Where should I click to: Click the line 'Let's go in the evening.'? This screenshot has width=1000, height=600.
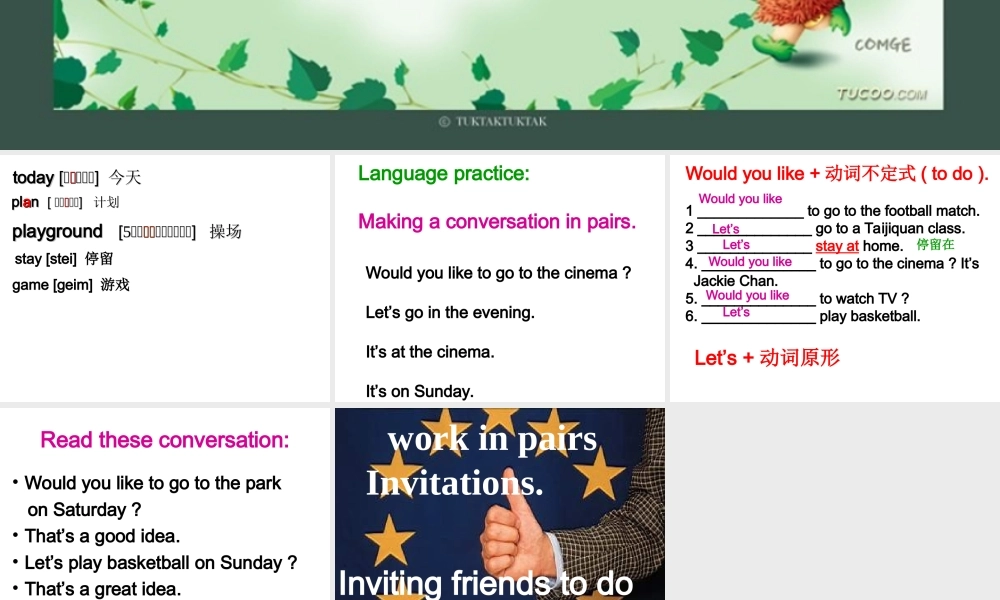[x=450, y=312]
